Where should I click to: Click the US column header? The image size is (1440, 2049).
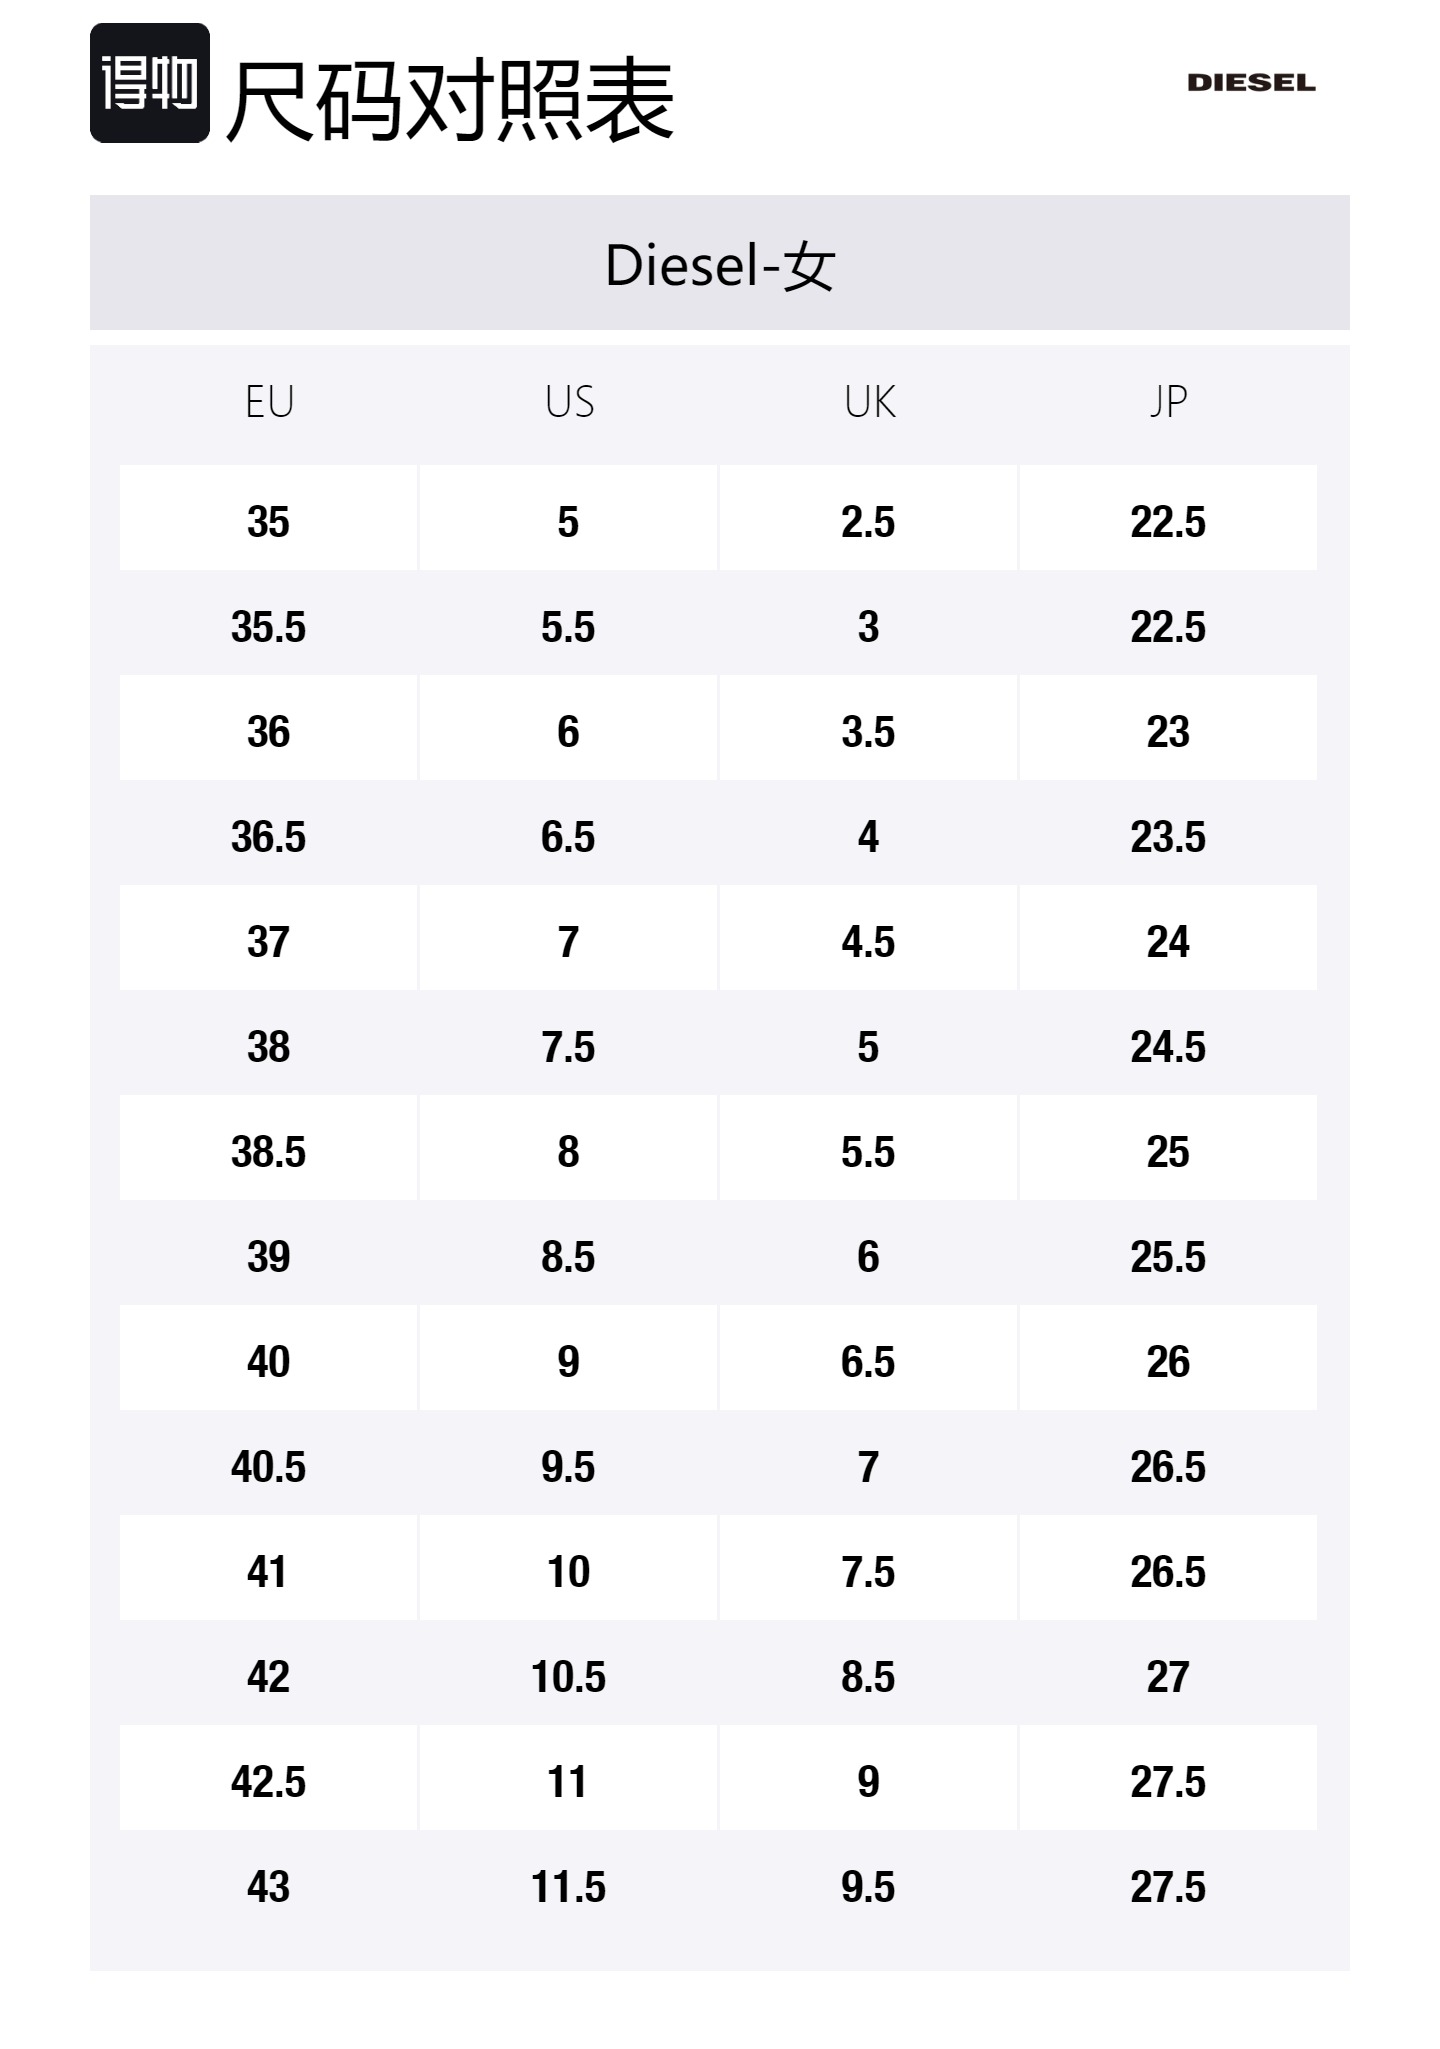point(569,402)
